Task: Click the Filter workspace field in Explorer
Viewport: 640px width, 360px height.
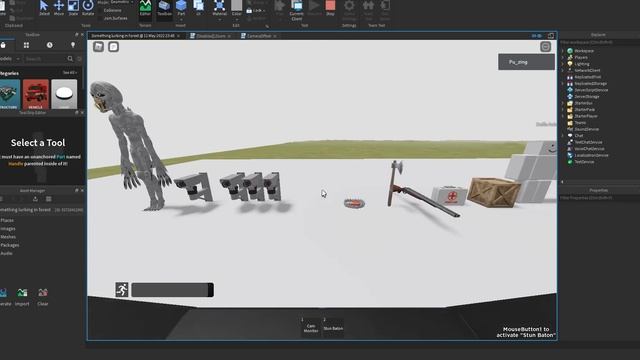Action: pos(598,42)
